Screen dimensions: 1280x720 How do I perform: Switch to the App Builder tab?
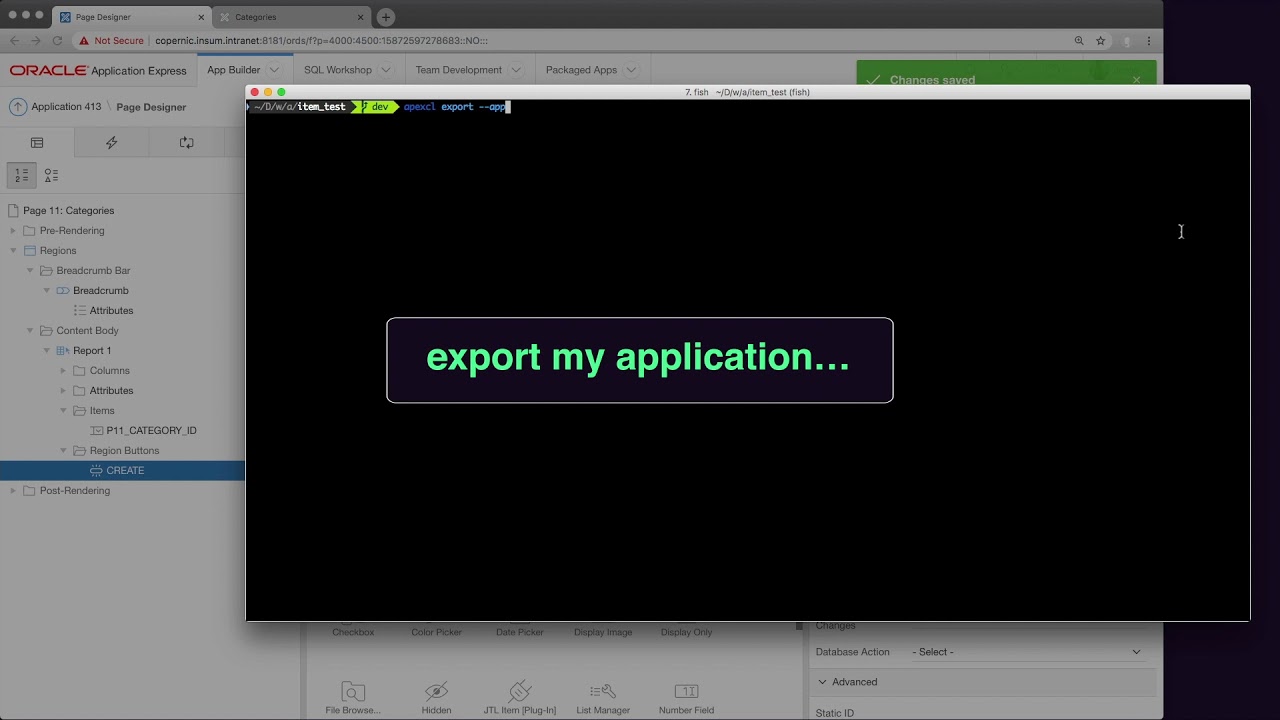233,70
